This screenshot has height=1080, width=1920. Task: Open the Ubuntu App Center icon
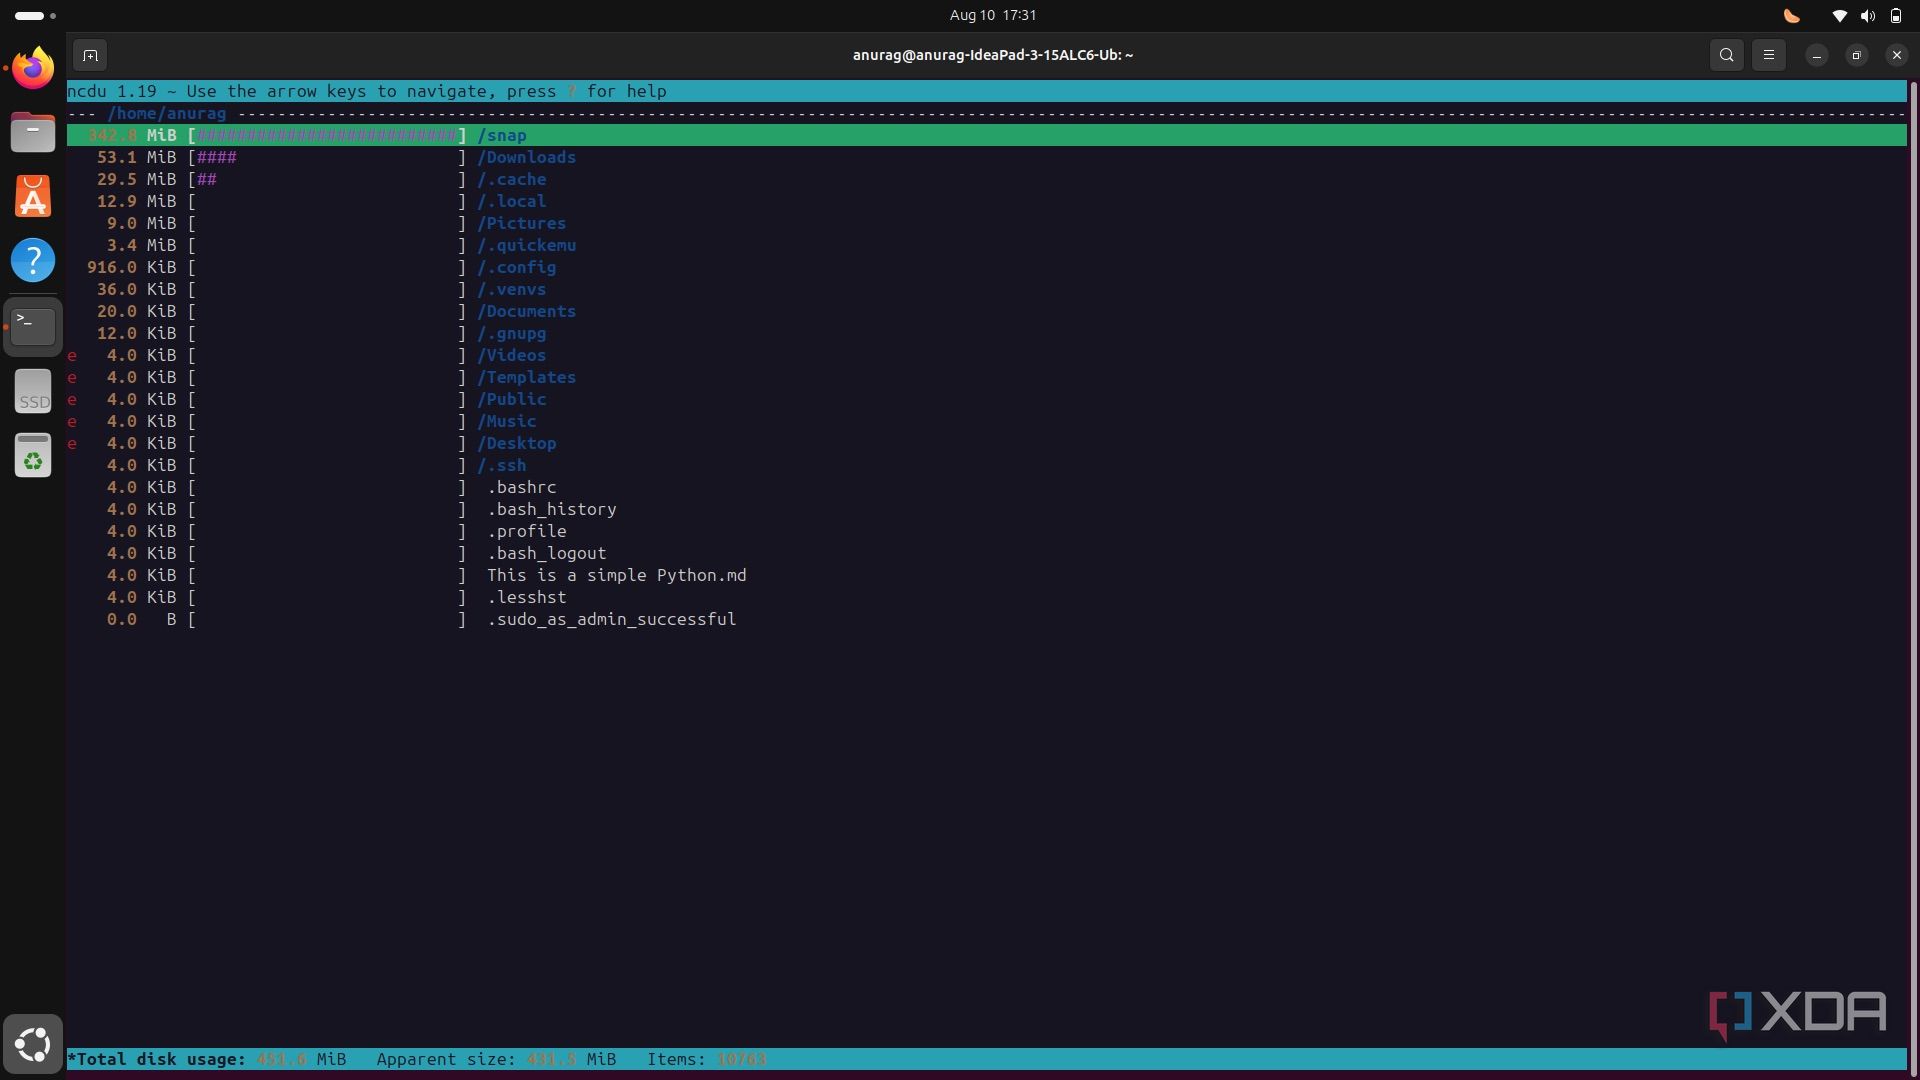(33, 196)
